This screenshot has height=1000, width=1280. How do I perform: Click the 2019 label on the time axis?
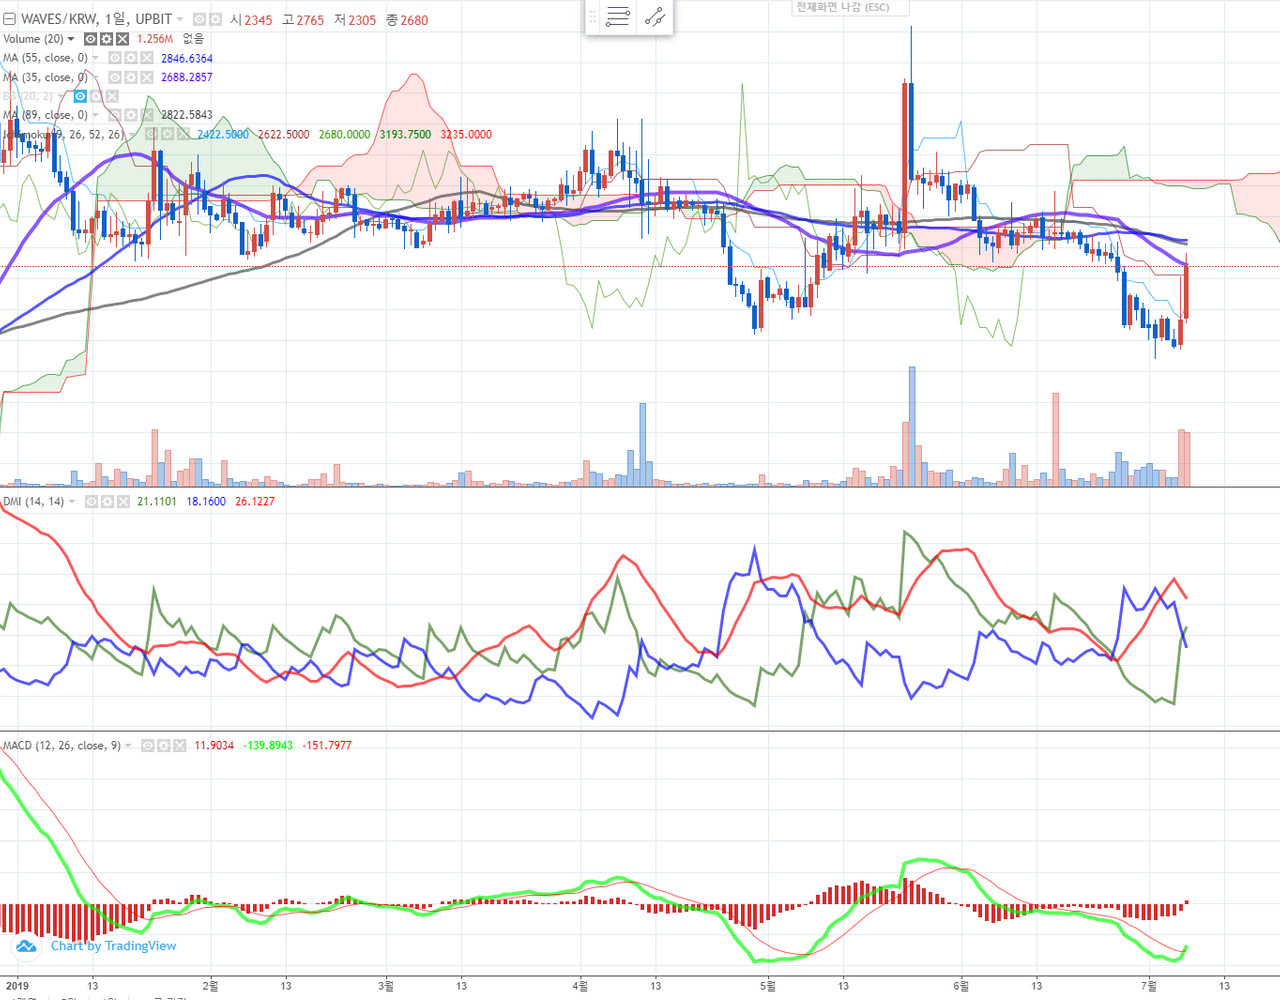point(16,986)
